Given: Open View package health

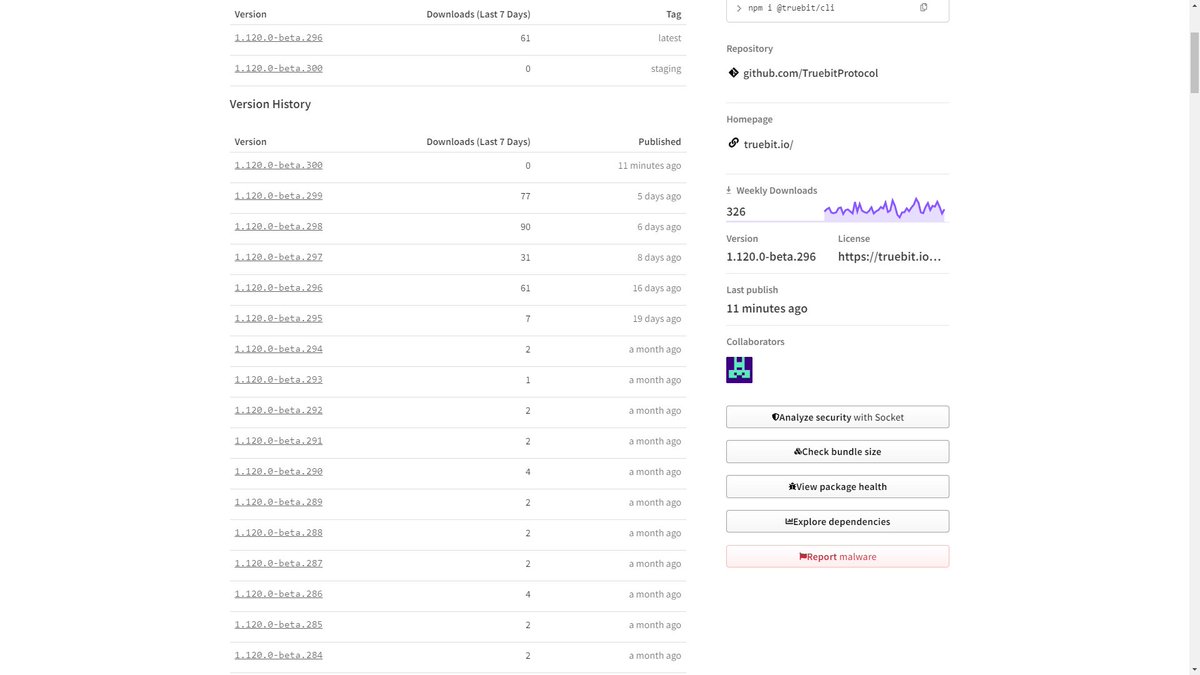Looking at the screenshot, I should 837,487.
